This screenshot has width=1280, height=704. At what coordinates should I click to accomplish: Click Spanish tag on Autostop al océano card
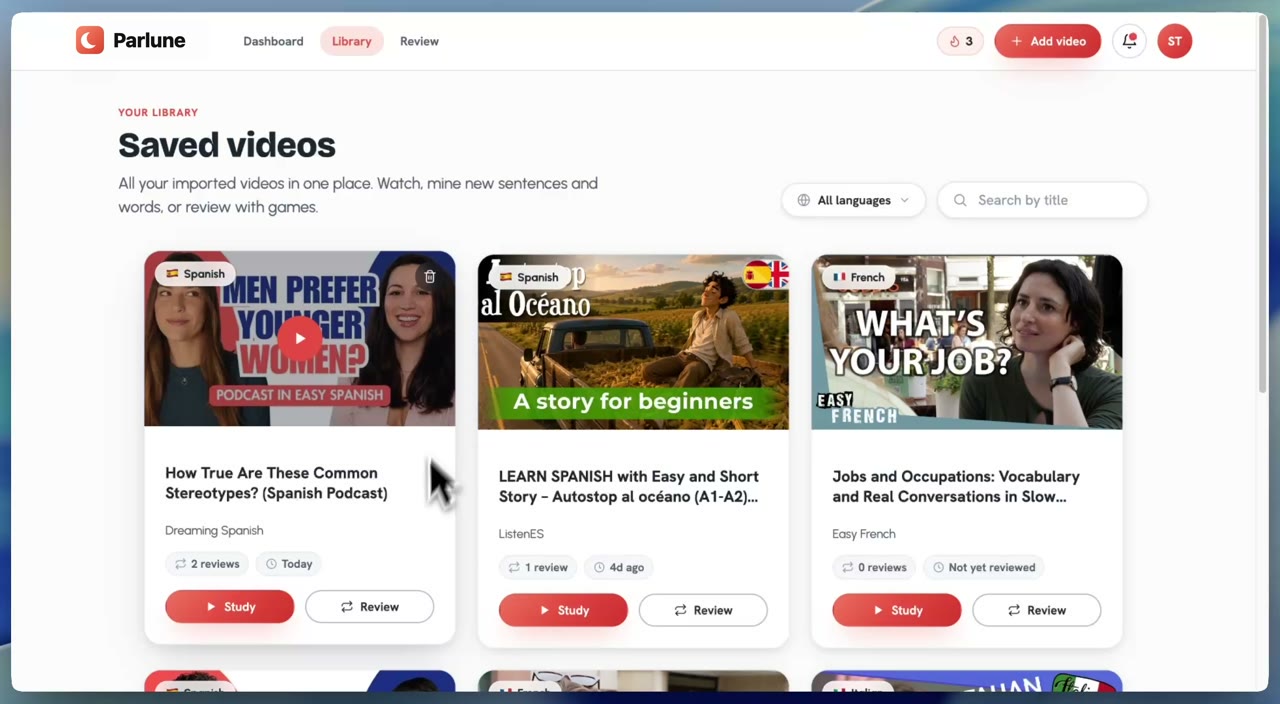pyautogui.click(x=529, y=277)
